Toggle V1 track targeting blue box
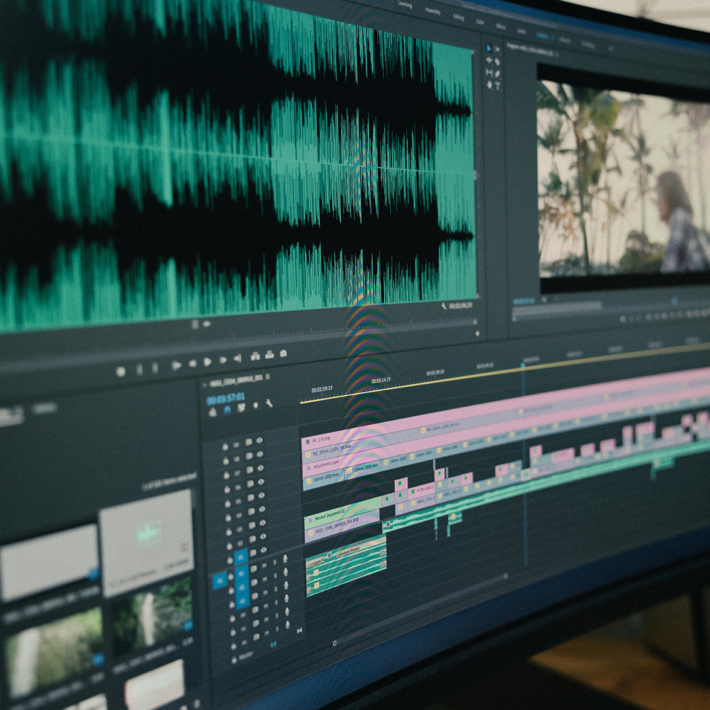The height and width of the screenshot is (710, 710). point(241,557)
